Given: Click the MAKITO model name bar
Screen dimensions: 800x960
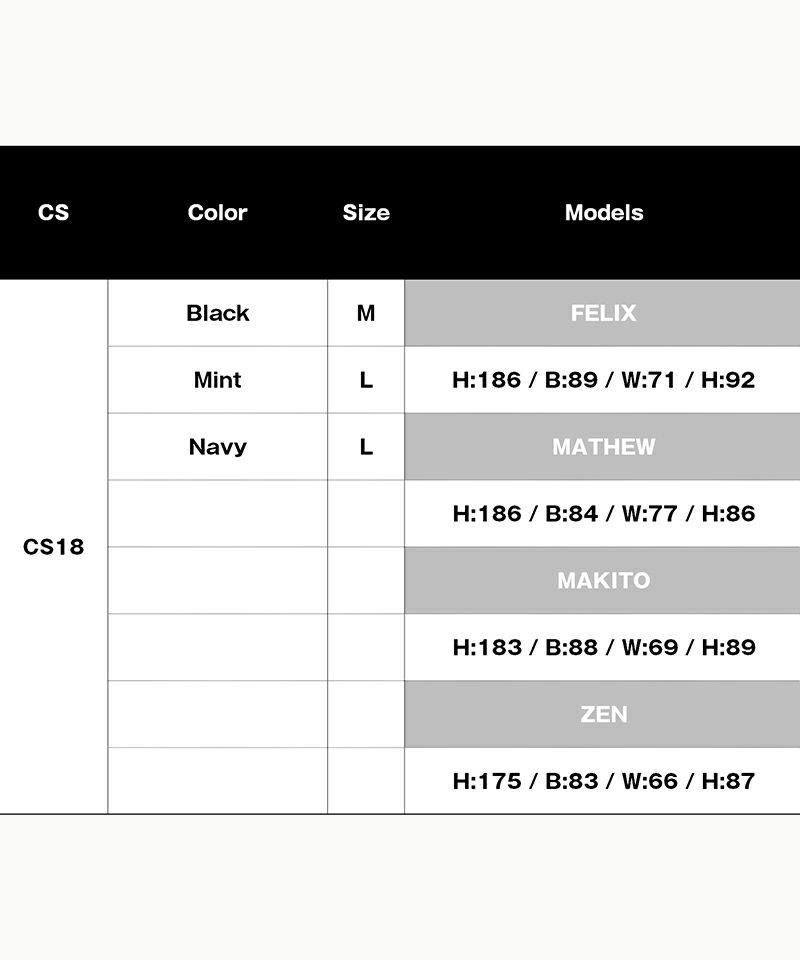Looking at the screenshot, I should tap(603, 580).
